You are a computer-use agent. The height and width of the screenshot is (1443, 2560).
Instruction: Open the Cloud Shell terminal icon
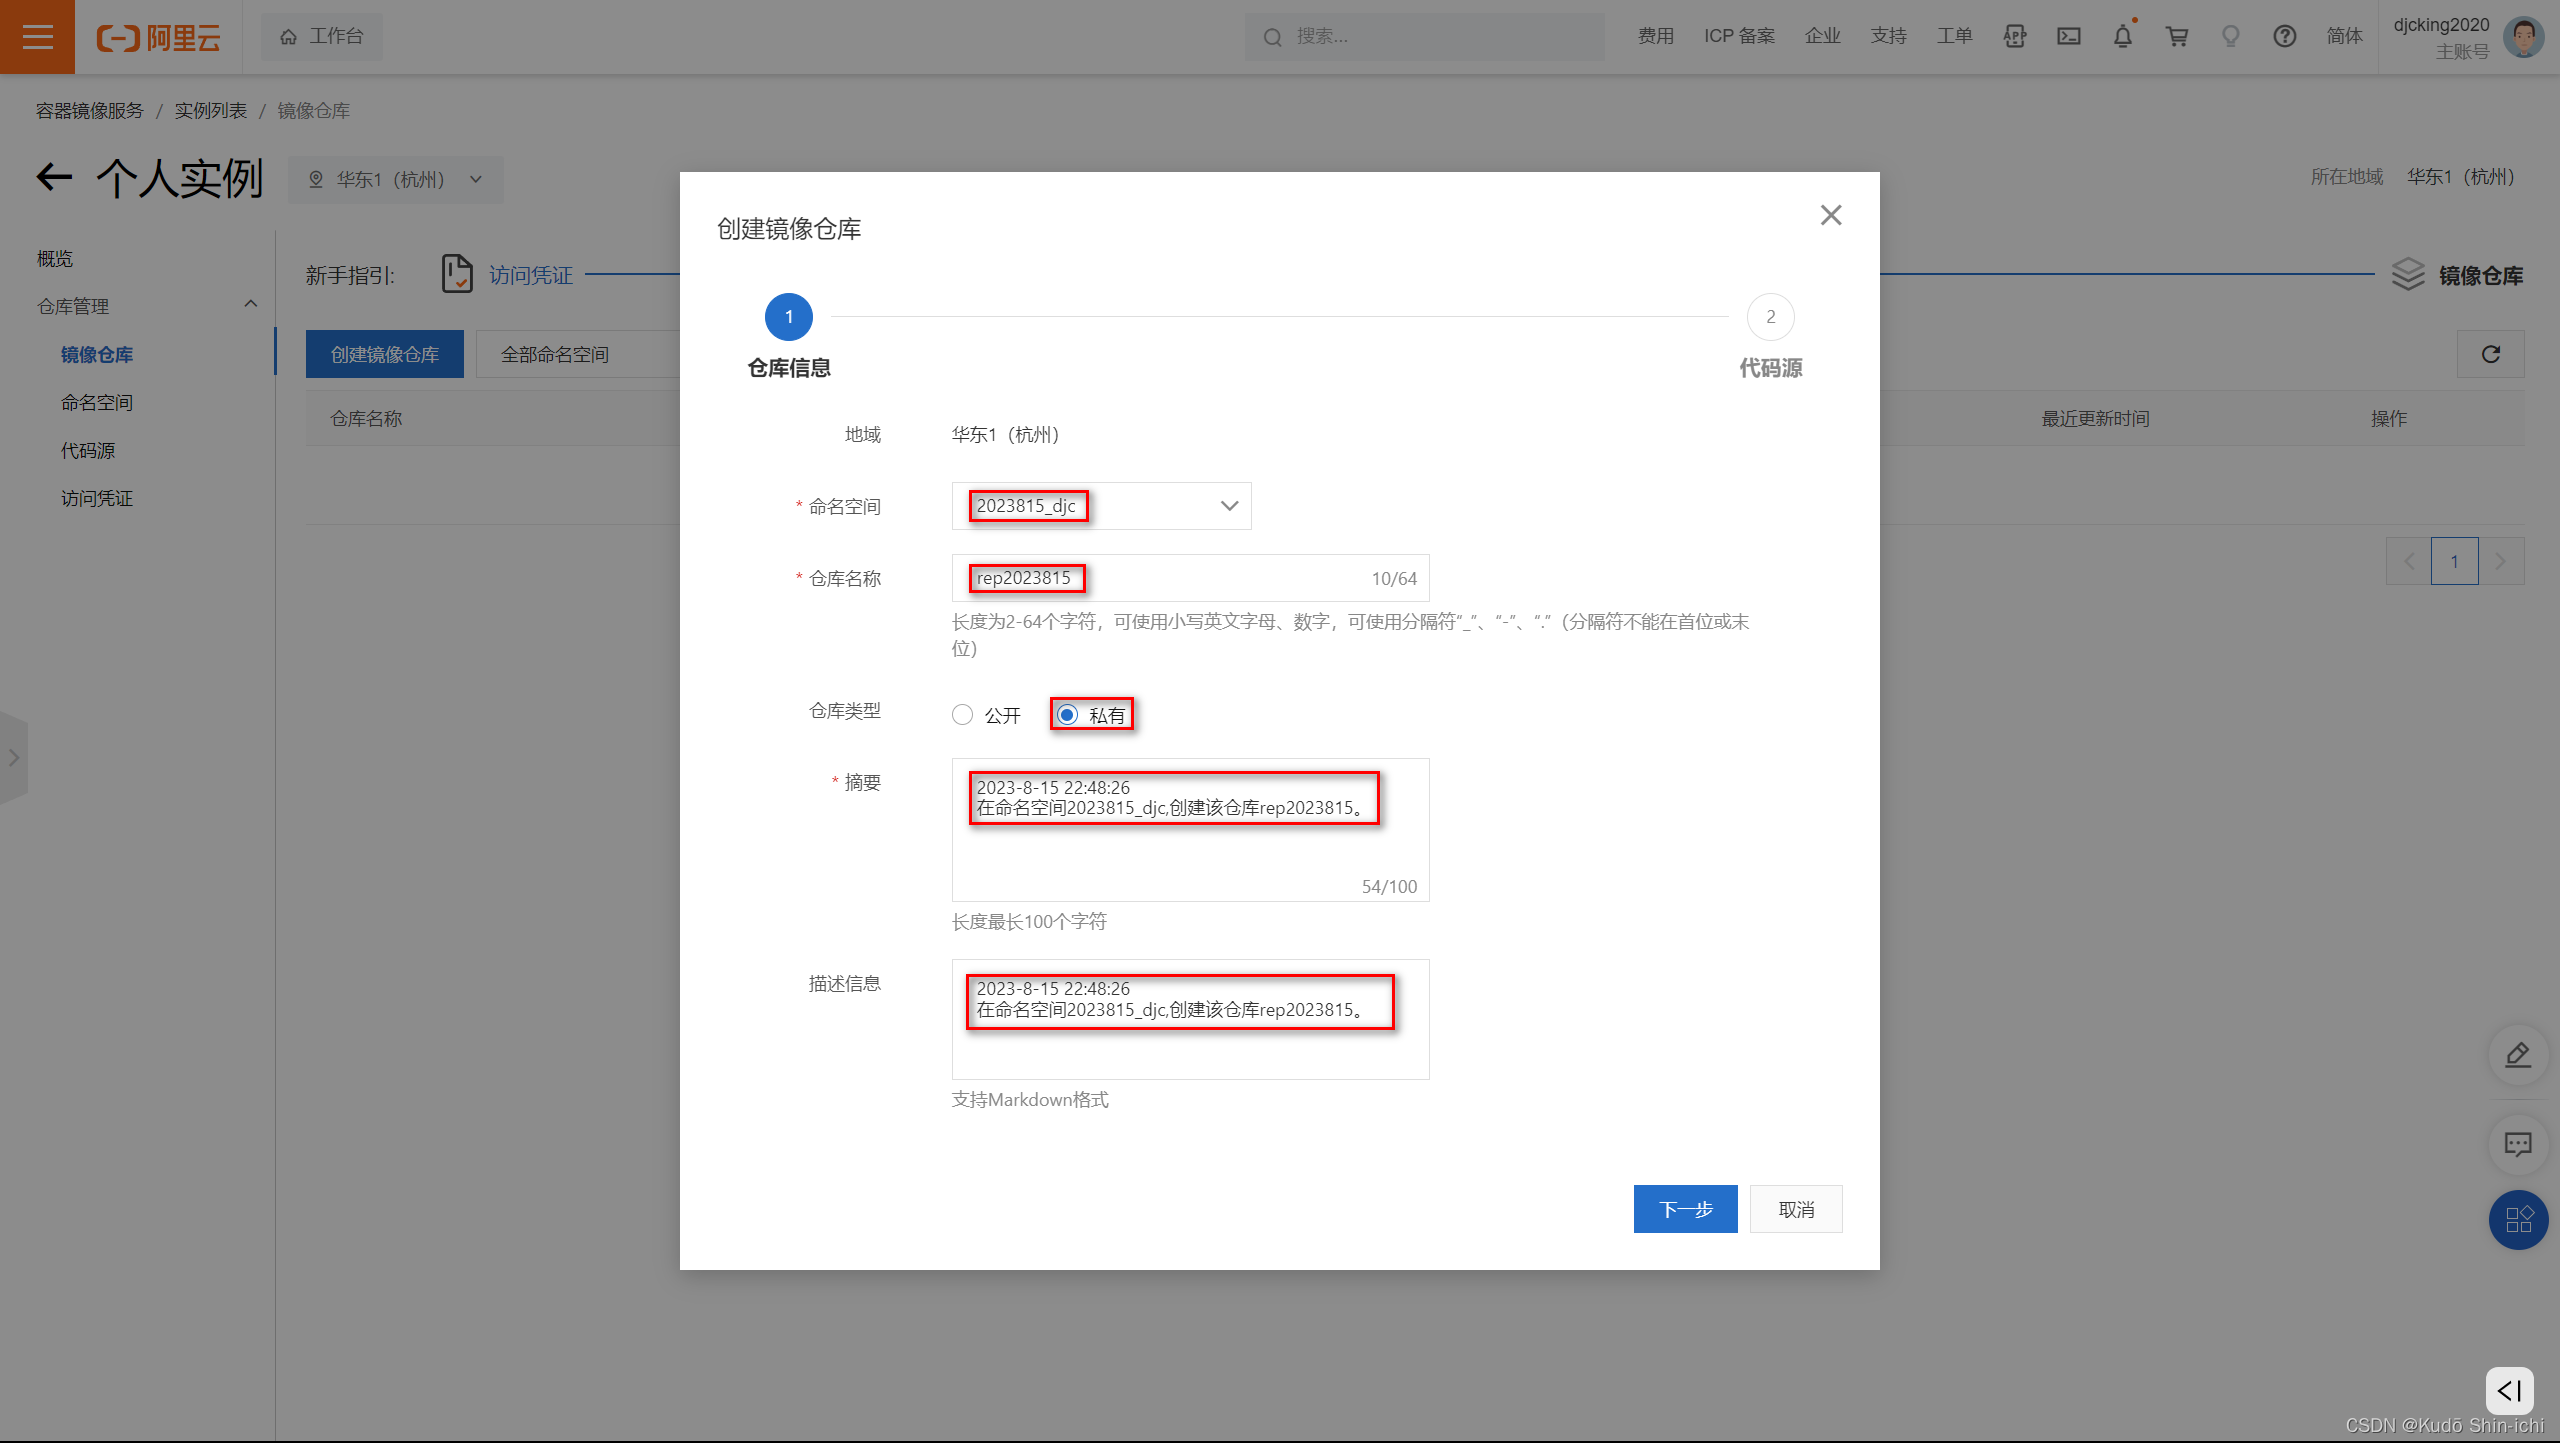[x=2068, y=37]
